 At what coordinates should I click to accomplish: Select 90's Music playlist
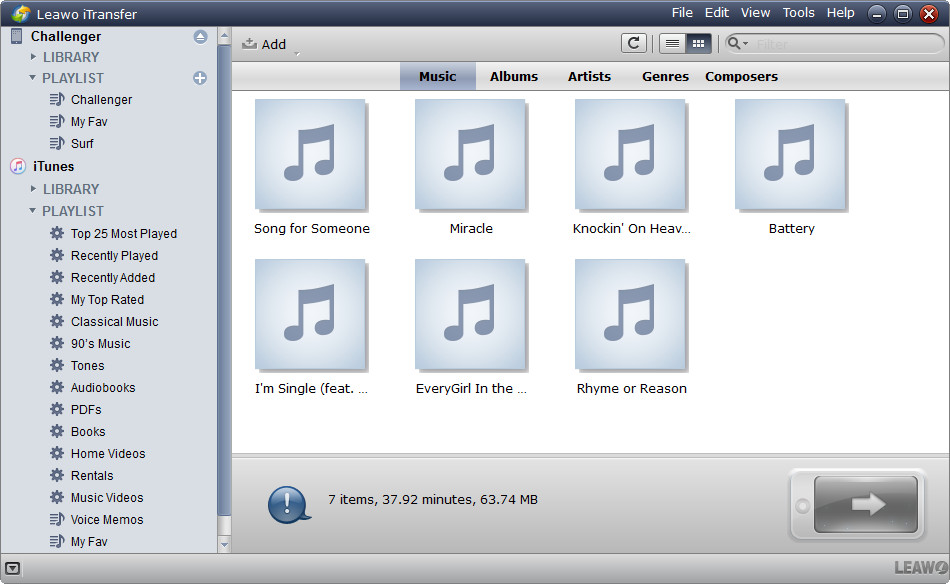(x=101, y=343)
